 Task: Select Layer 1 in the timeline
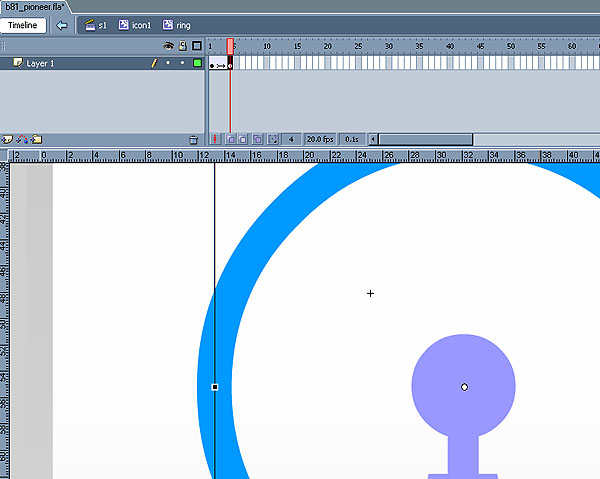pyautogui.click(x=102, y=63)
